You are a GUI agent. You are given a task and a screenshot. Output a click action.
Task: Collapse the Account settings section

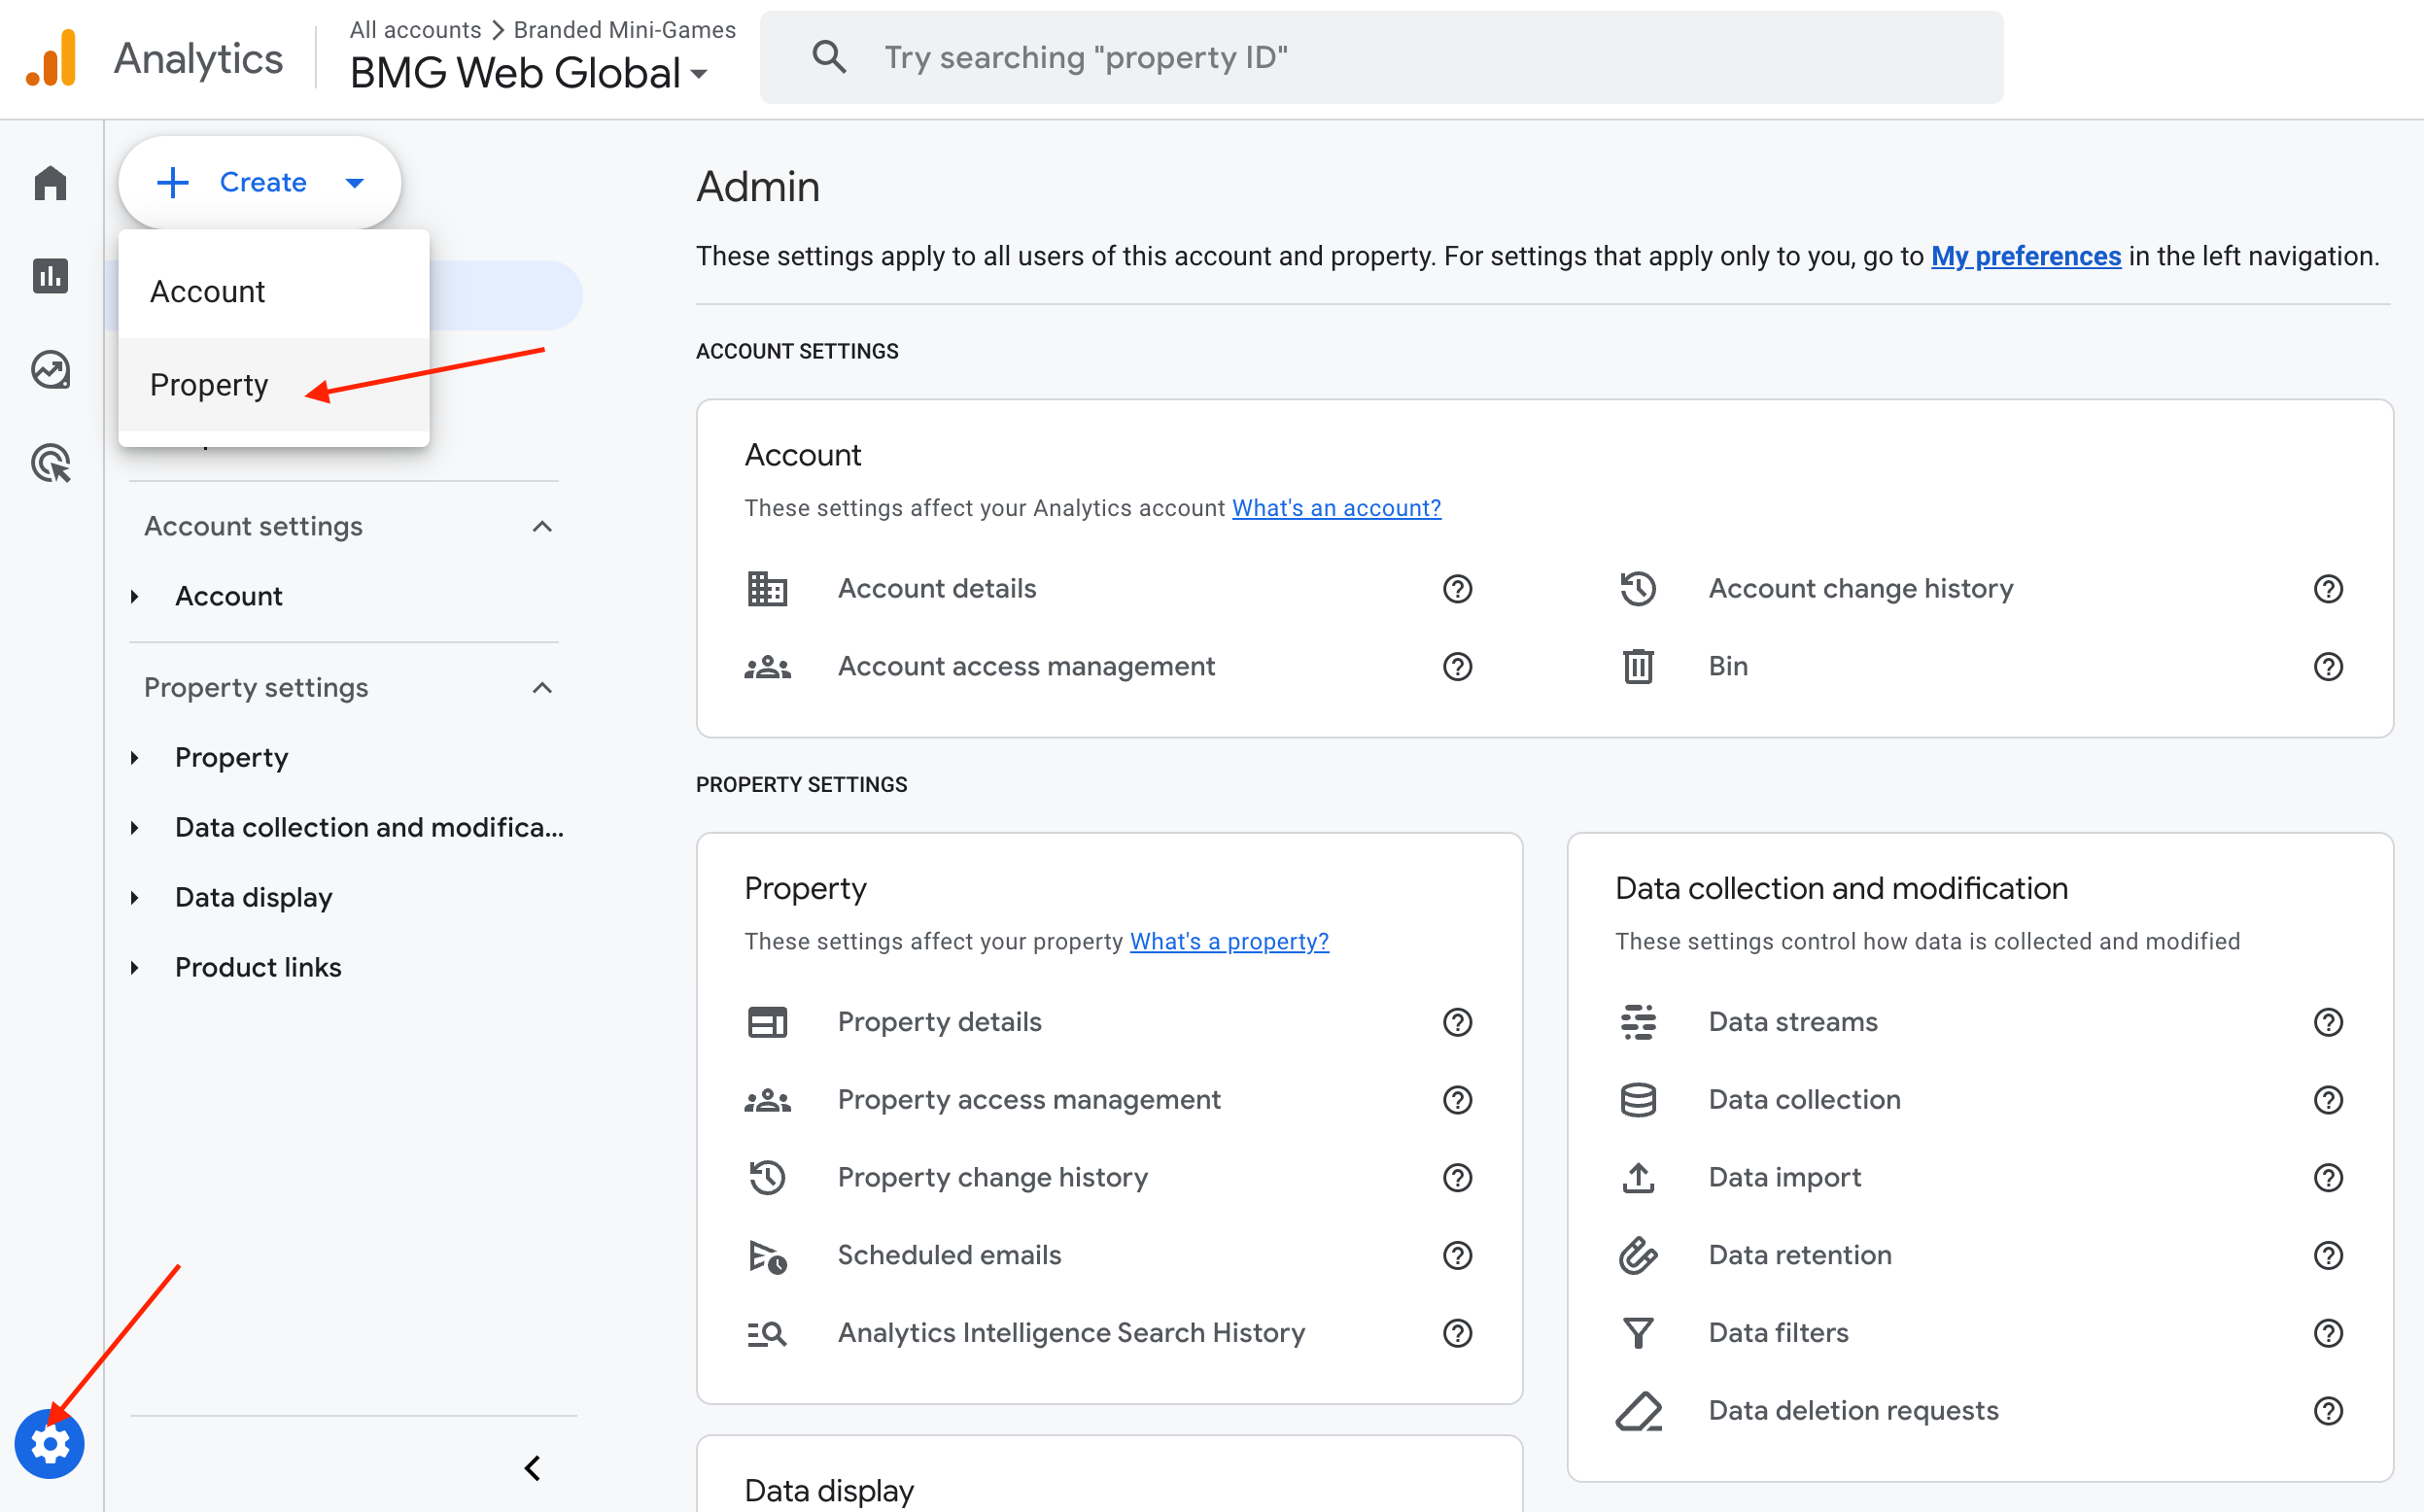tap(542, 527)
